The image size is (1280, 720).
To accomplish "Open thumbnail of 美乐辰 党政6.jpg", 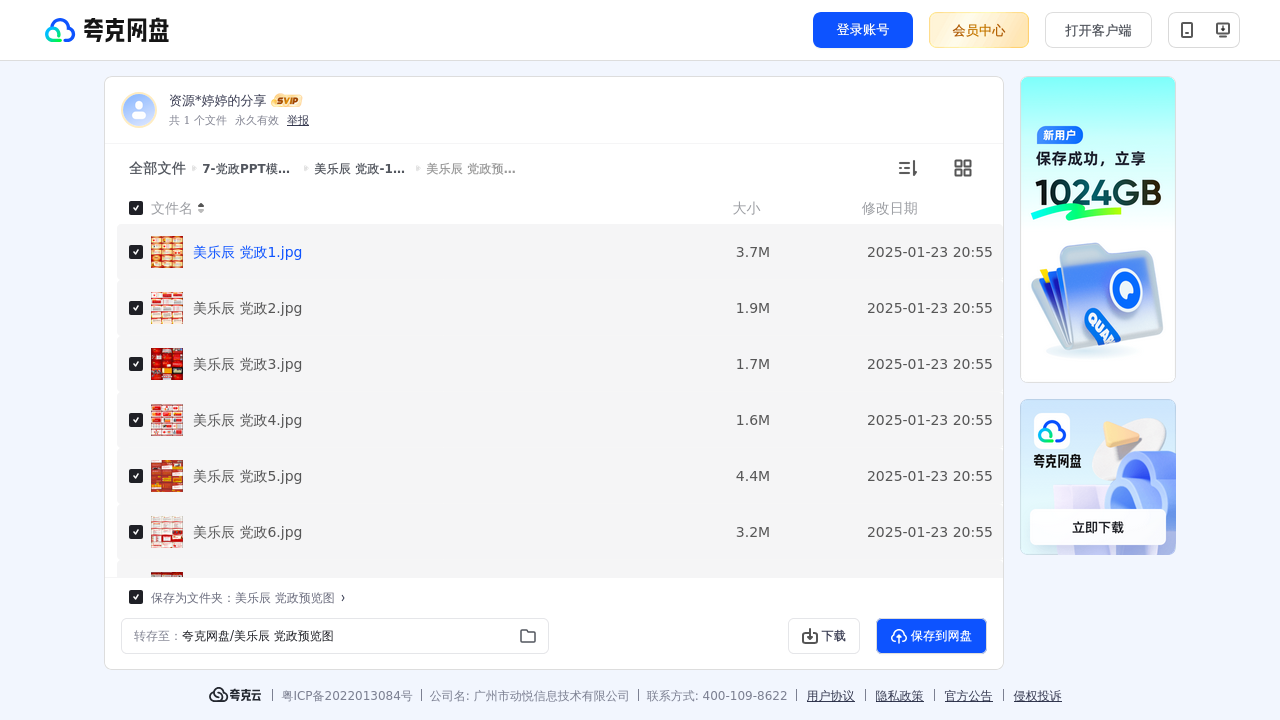I will click(x=167, y=532).
